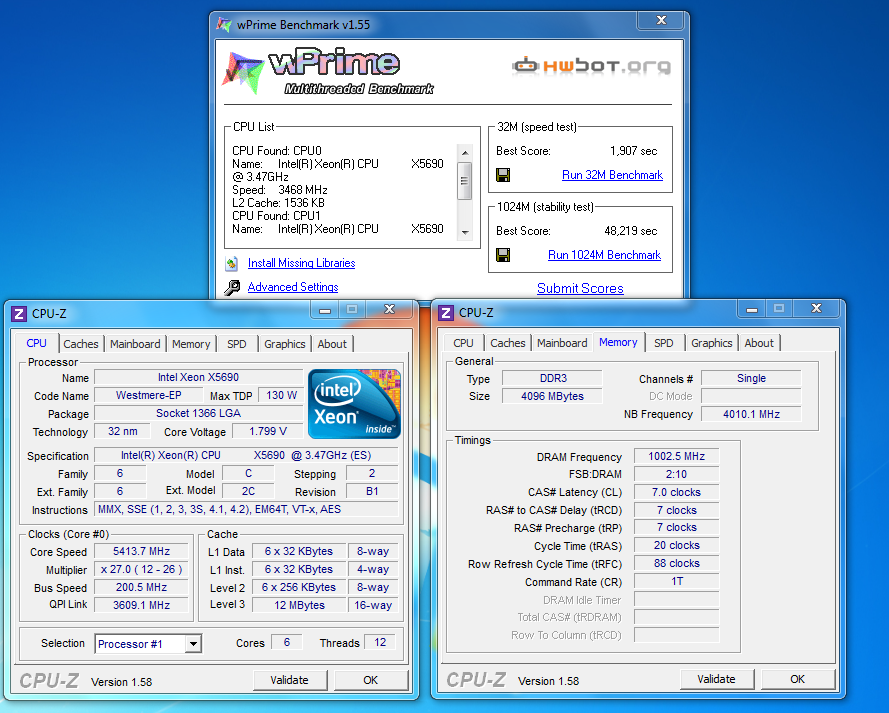
Task: Switch to Graphics tab in right CPU-Z
Action: (x=712, y=343)
